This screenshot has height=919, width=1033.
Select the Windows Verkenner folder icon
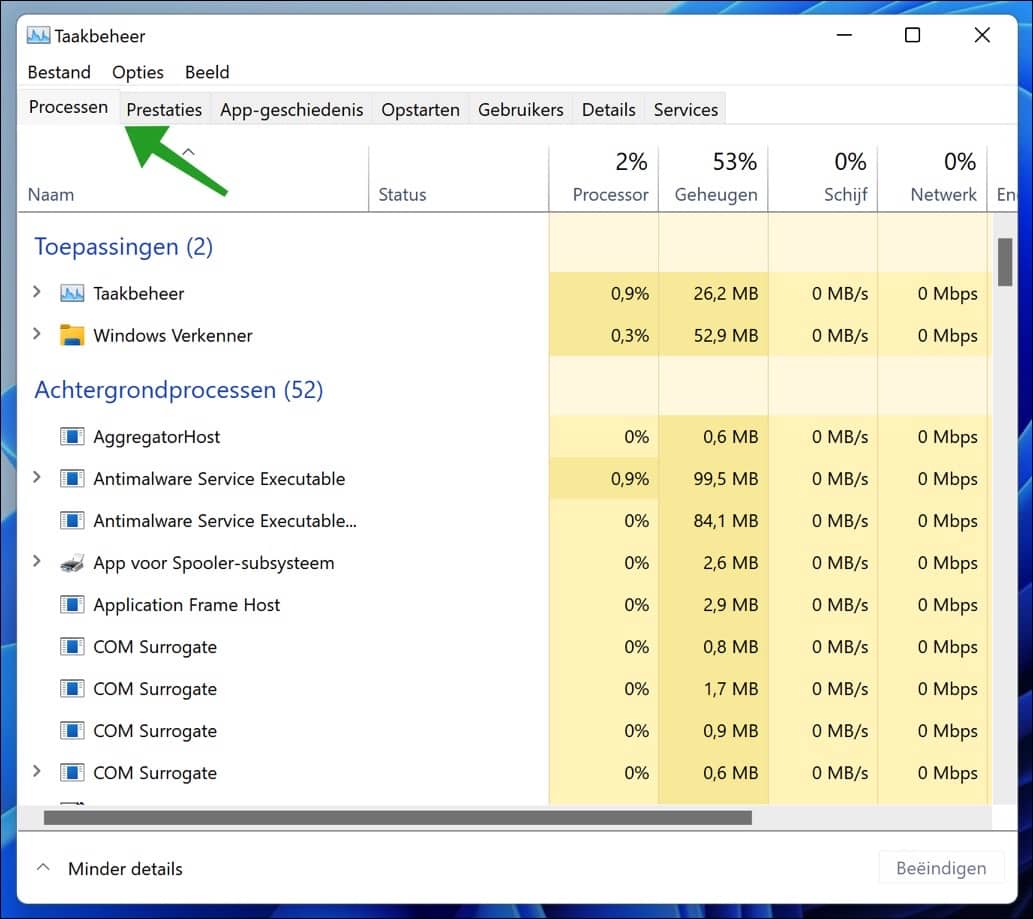pos(73,335)
